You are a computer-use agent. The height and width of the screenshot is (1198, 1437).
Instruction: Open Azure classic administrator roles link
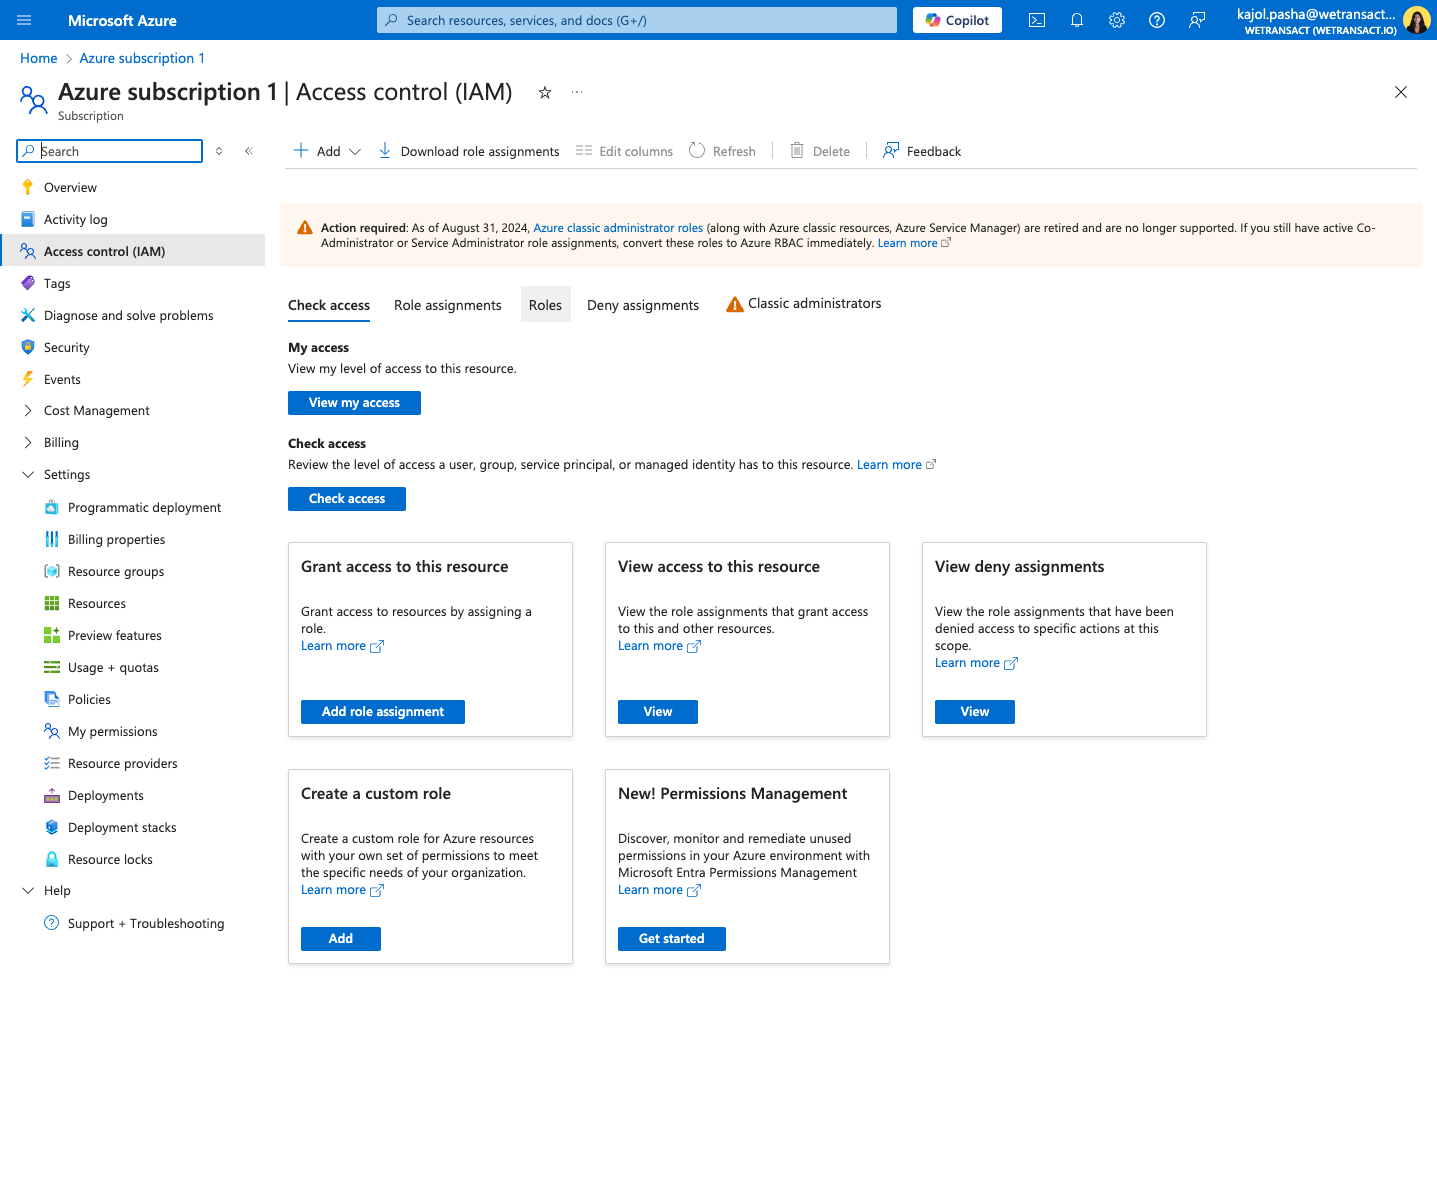coord(618,228)
